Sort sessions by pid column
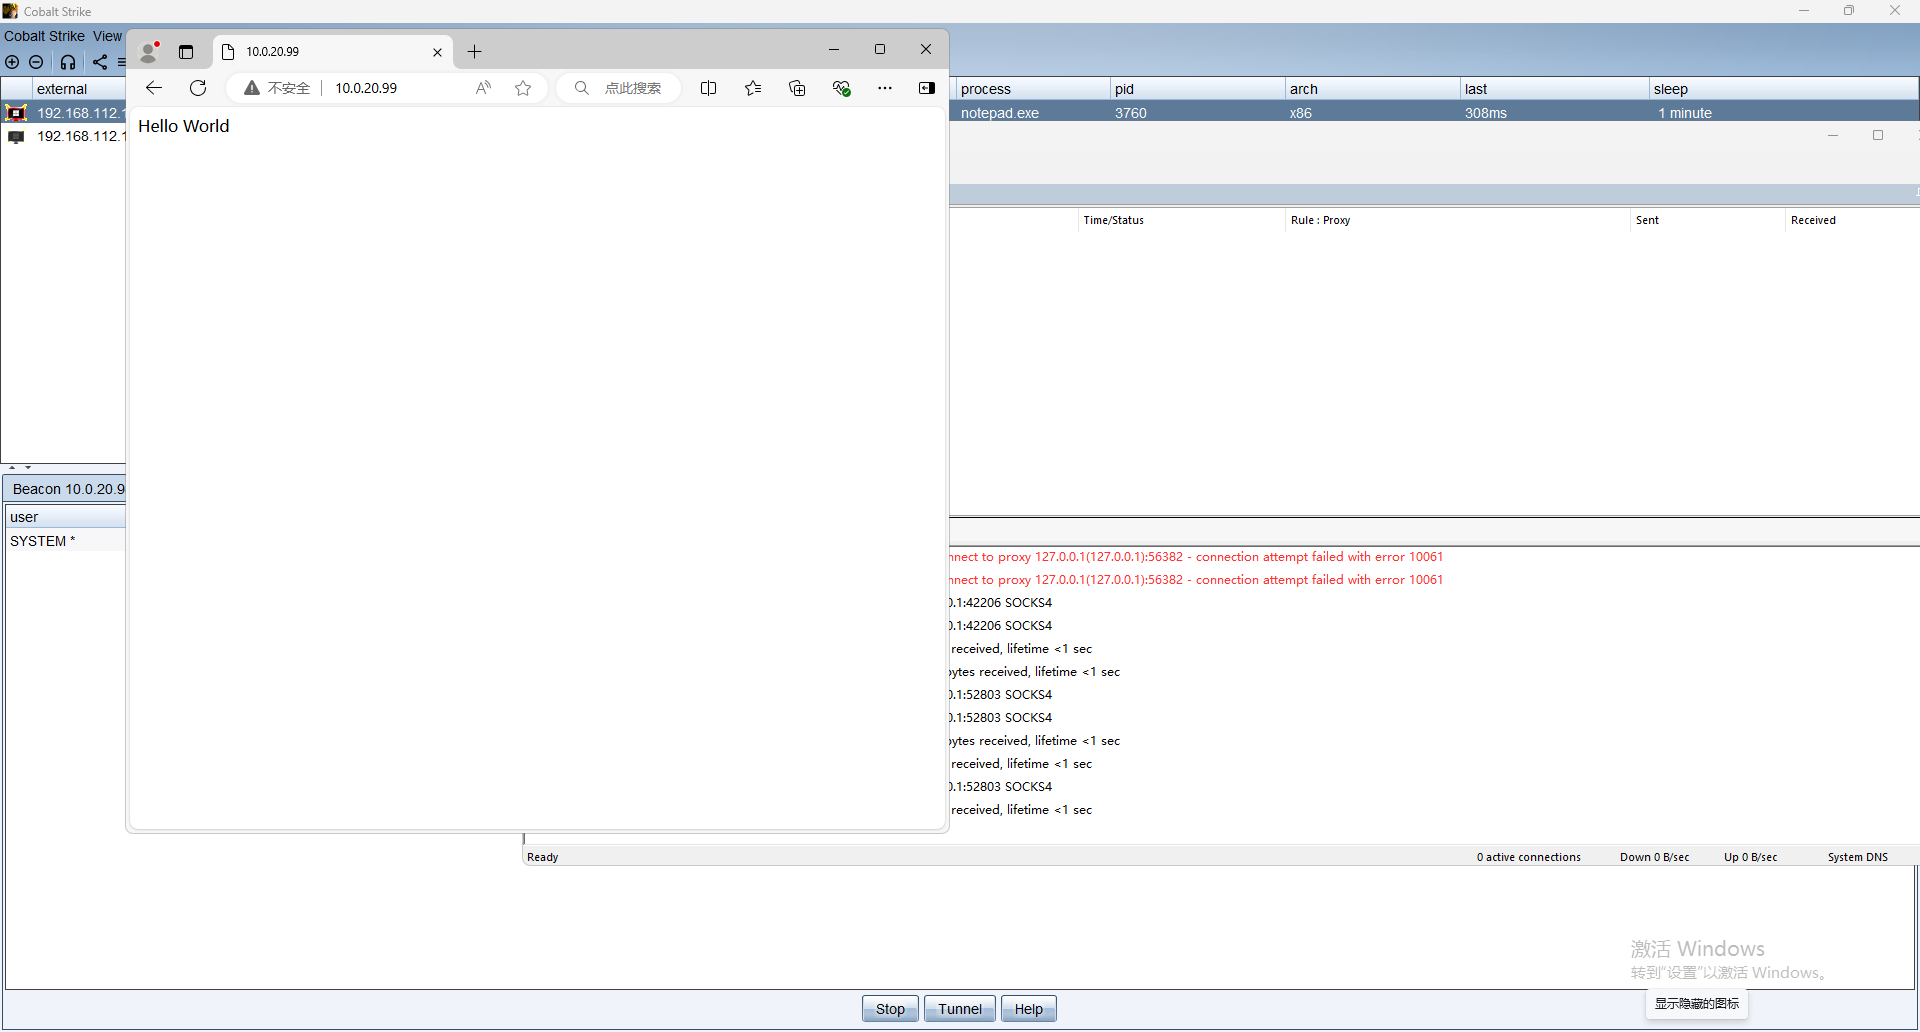1920x1032 pixels. 1197,89
